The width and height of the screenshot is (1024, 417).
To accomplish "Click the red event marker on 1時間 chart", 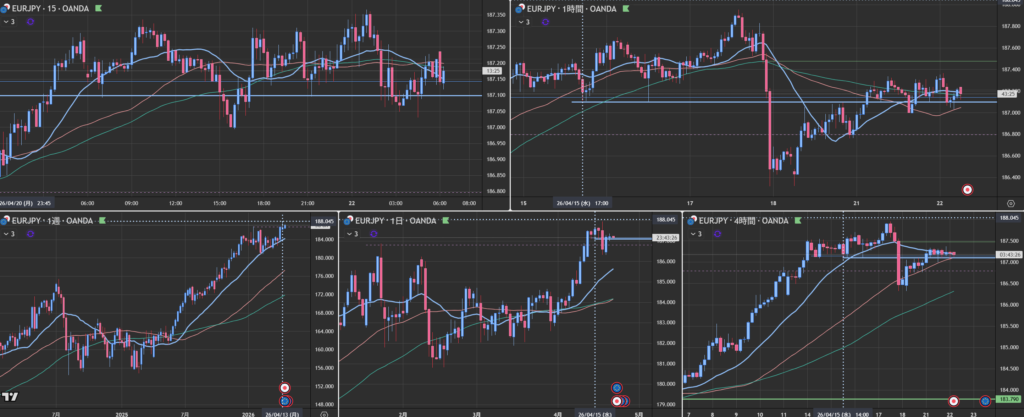I will [x=967, y=189].
